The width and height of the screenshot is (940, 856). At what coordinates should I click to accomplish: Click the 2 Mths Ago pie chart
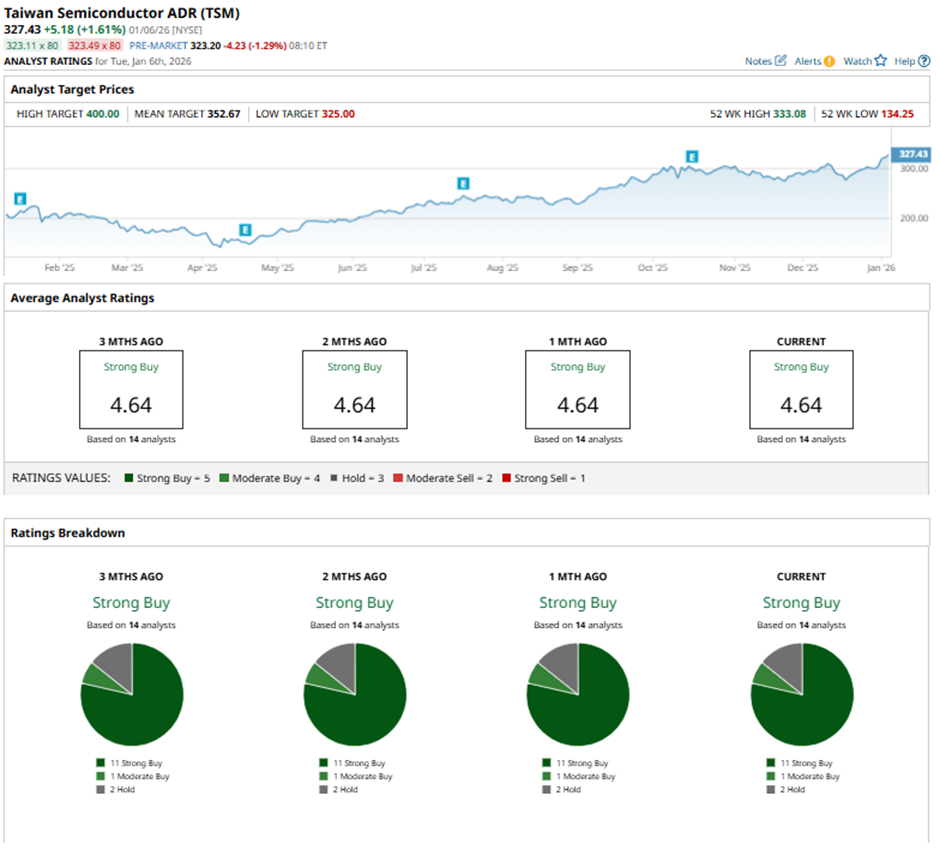coord(355,694)
